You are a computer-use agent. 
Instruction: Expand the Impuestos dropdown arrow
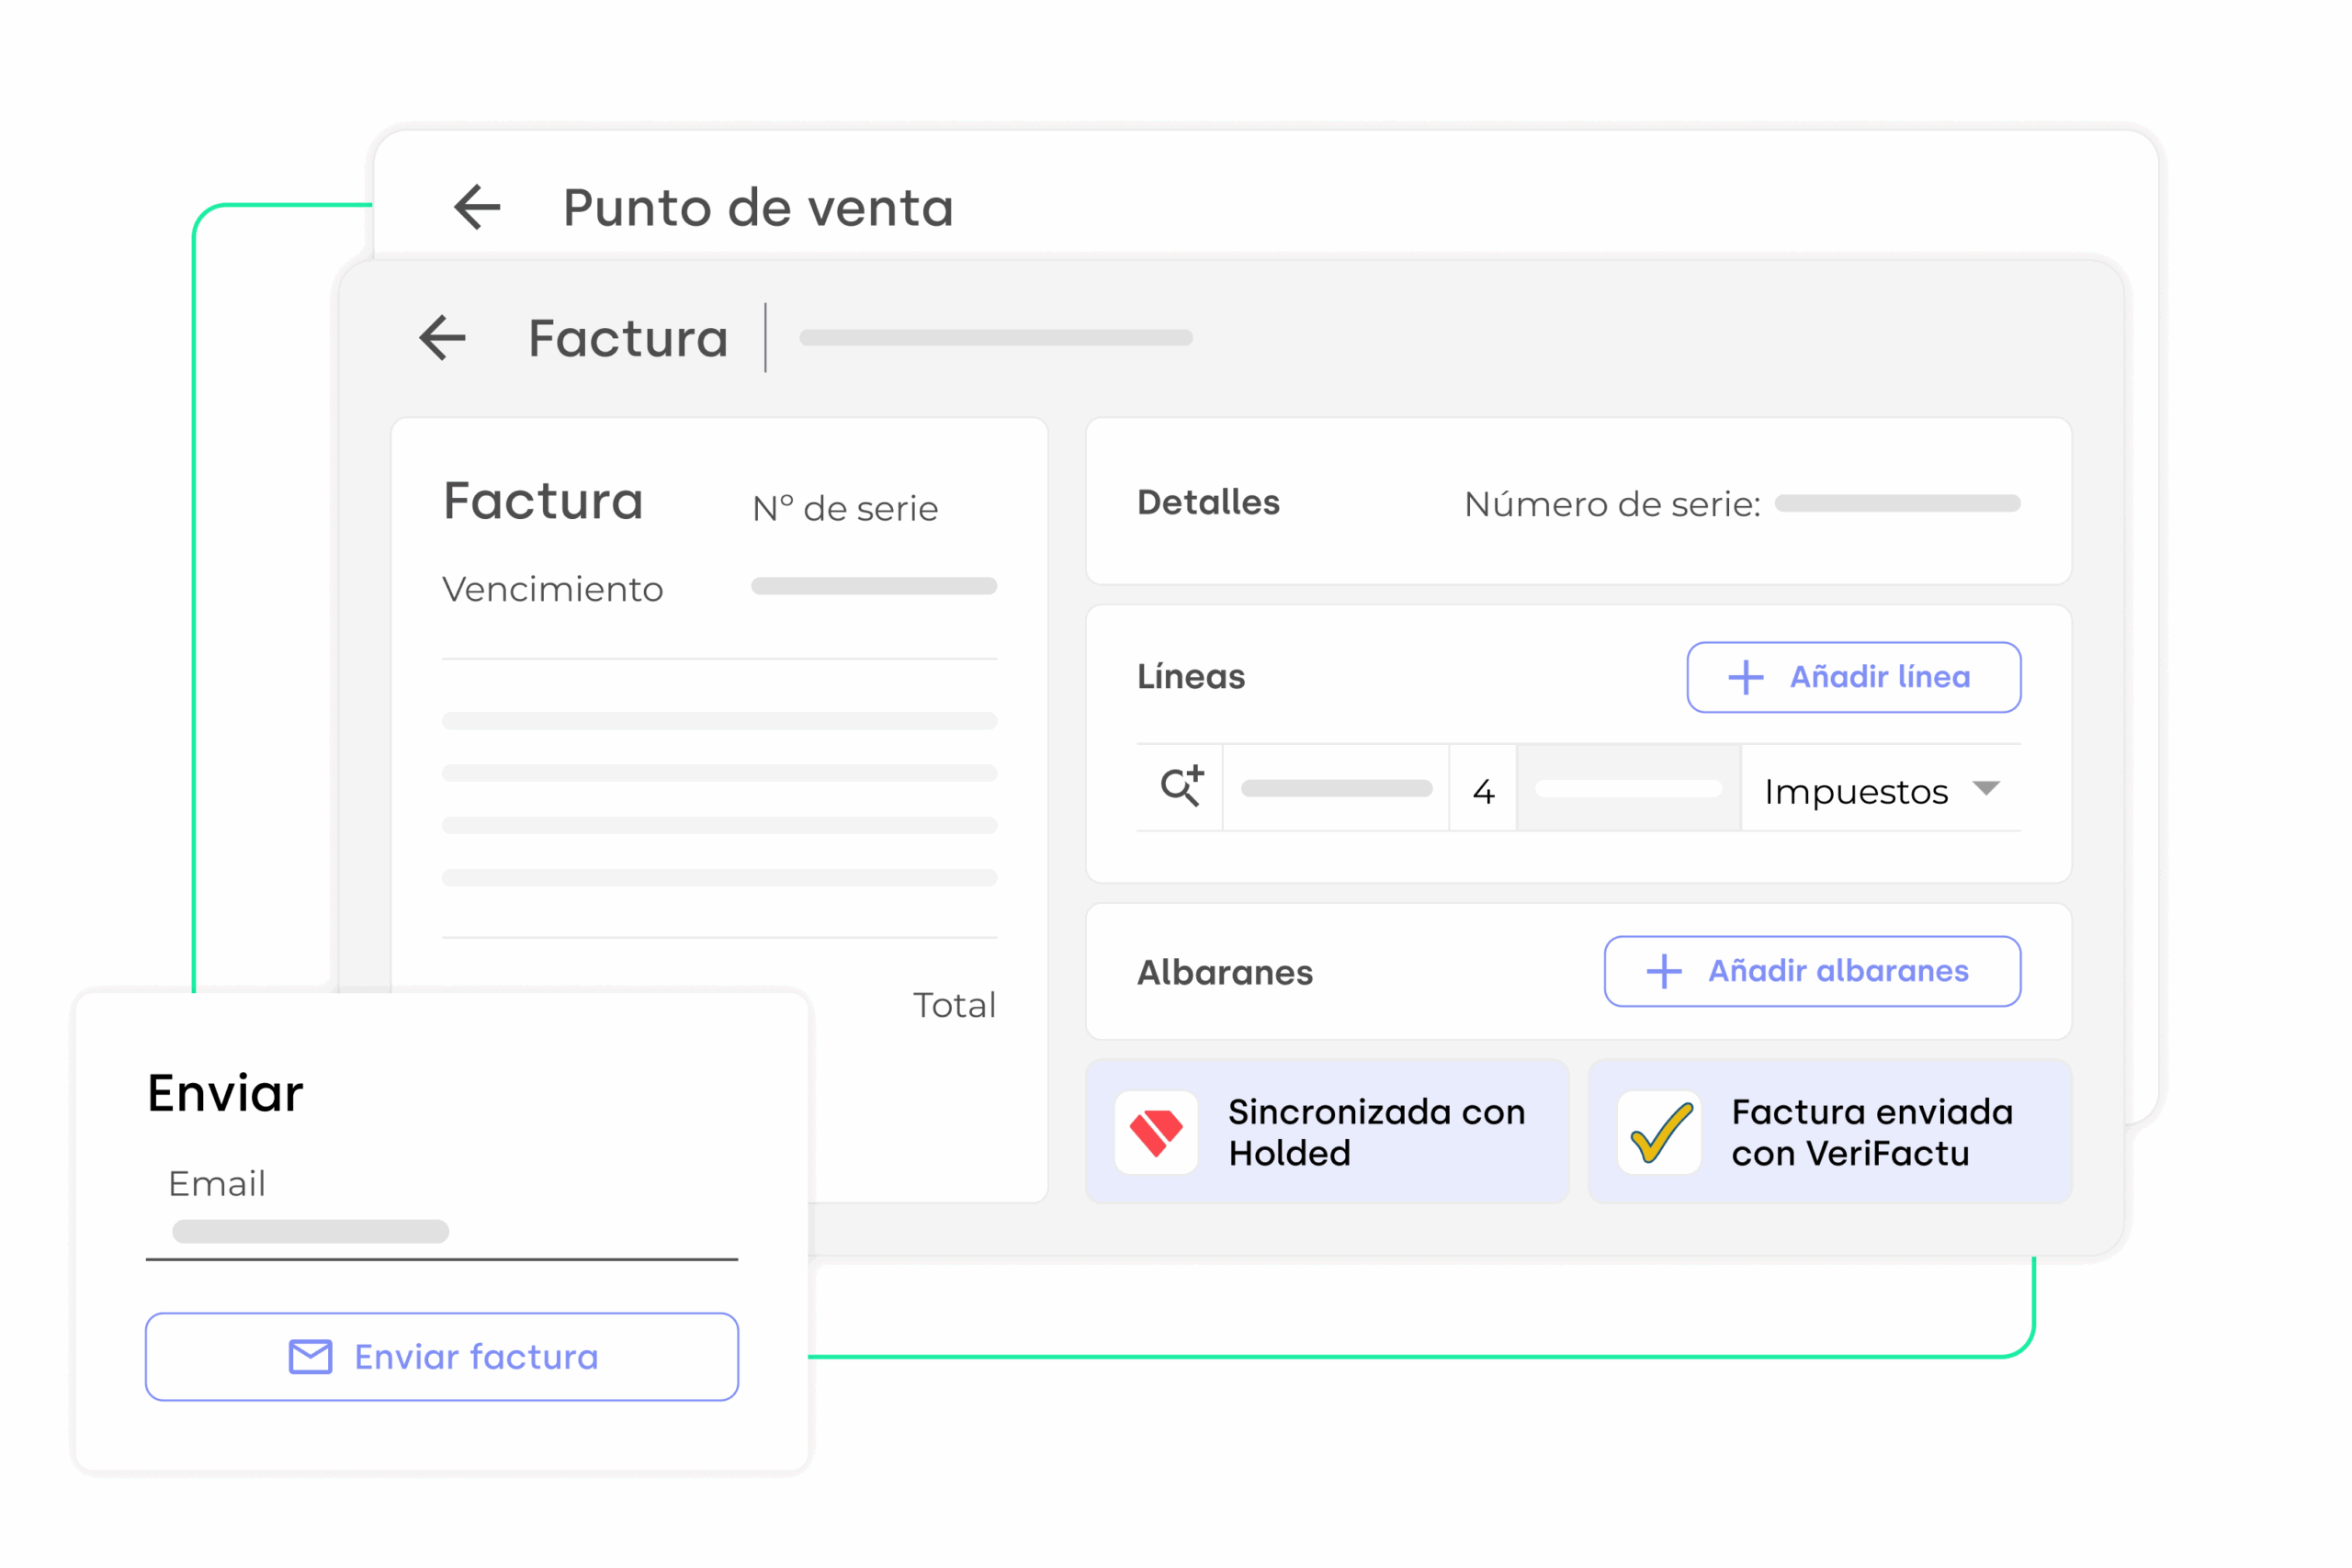coord(1986,788)
